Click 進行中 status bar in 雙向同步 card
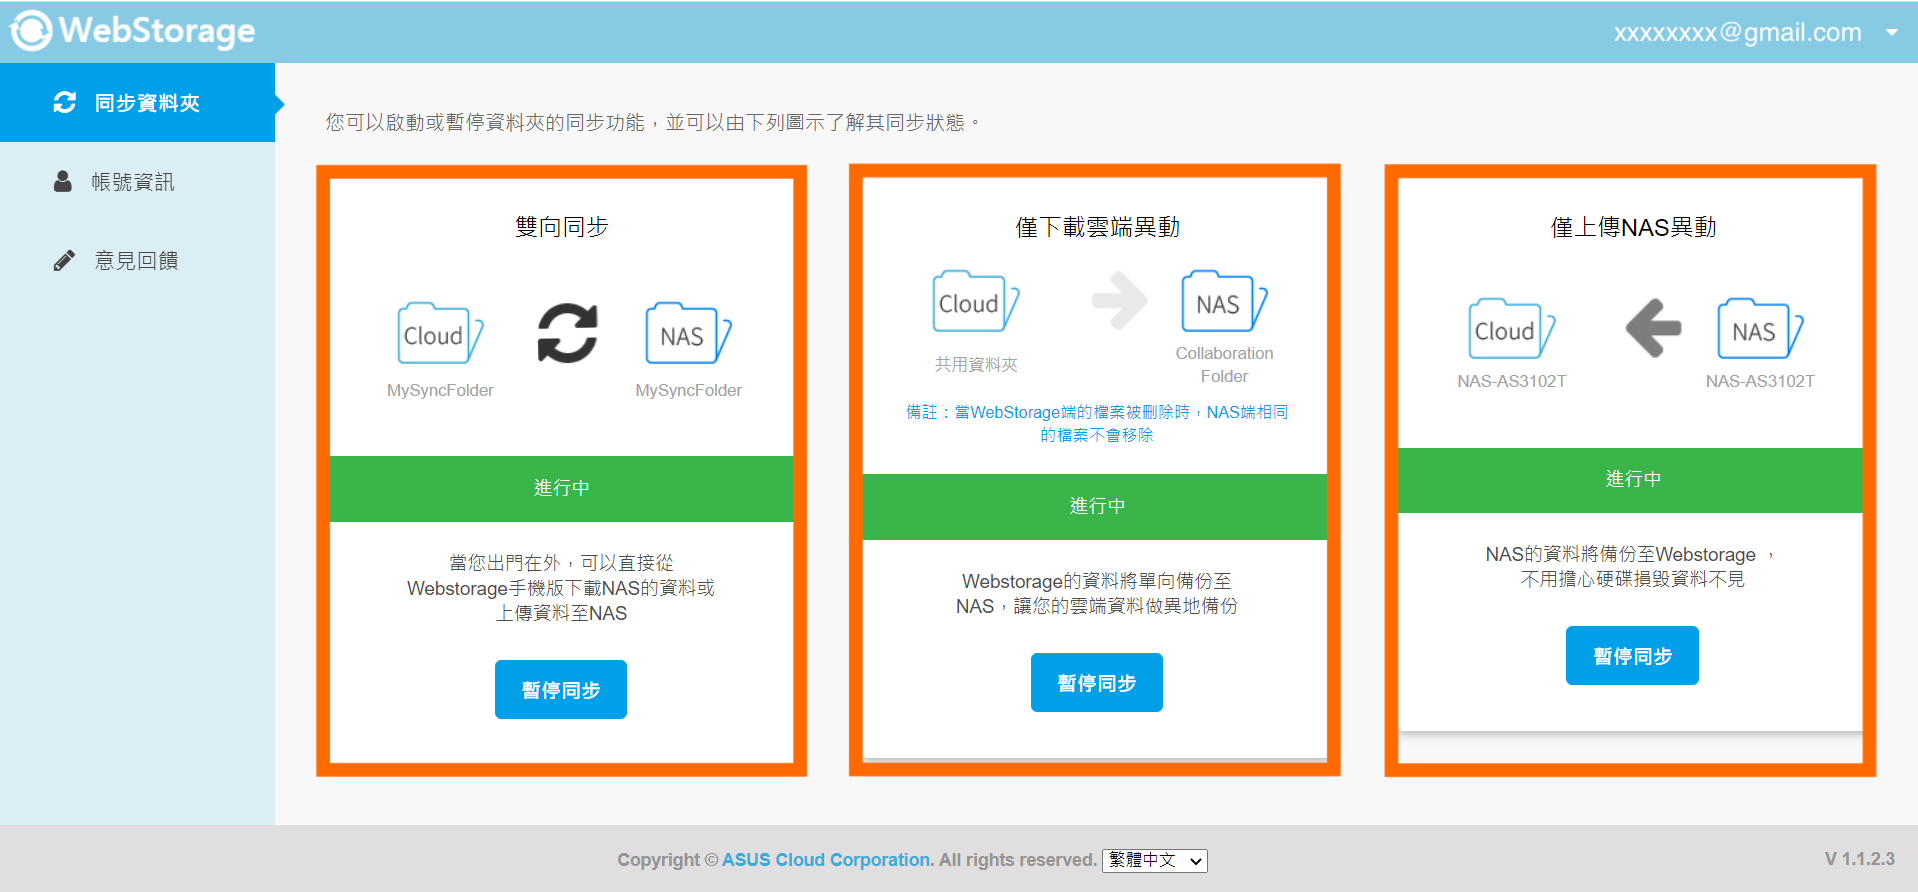The height and width of the screenshot is (892, 1918). [561, 488]
